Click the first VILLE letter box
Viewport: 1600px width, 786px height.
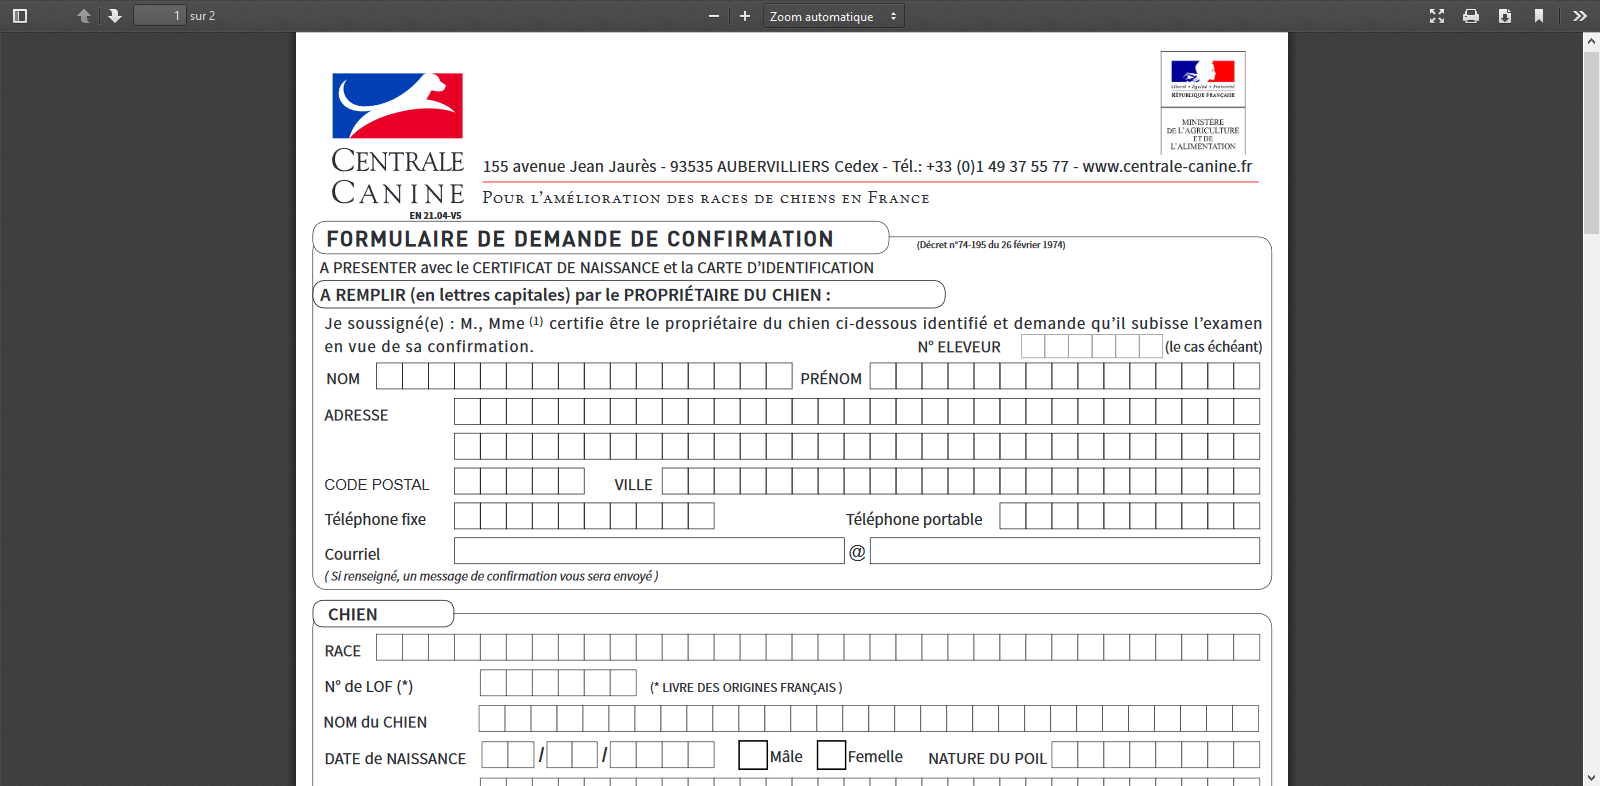pos(675,481)
